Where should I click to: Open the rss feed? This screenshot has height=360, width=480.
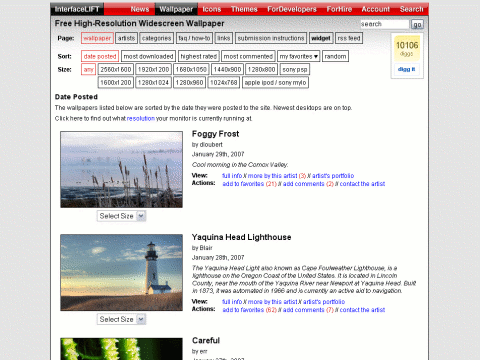click(349, 38)
